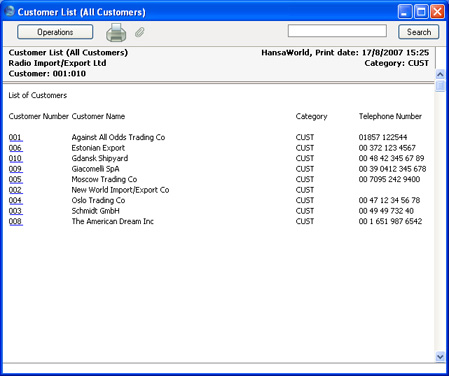449x376 pixels.
Task: Click telephone number 00 7095 242 9400
Action: click(x=389, y=179)
